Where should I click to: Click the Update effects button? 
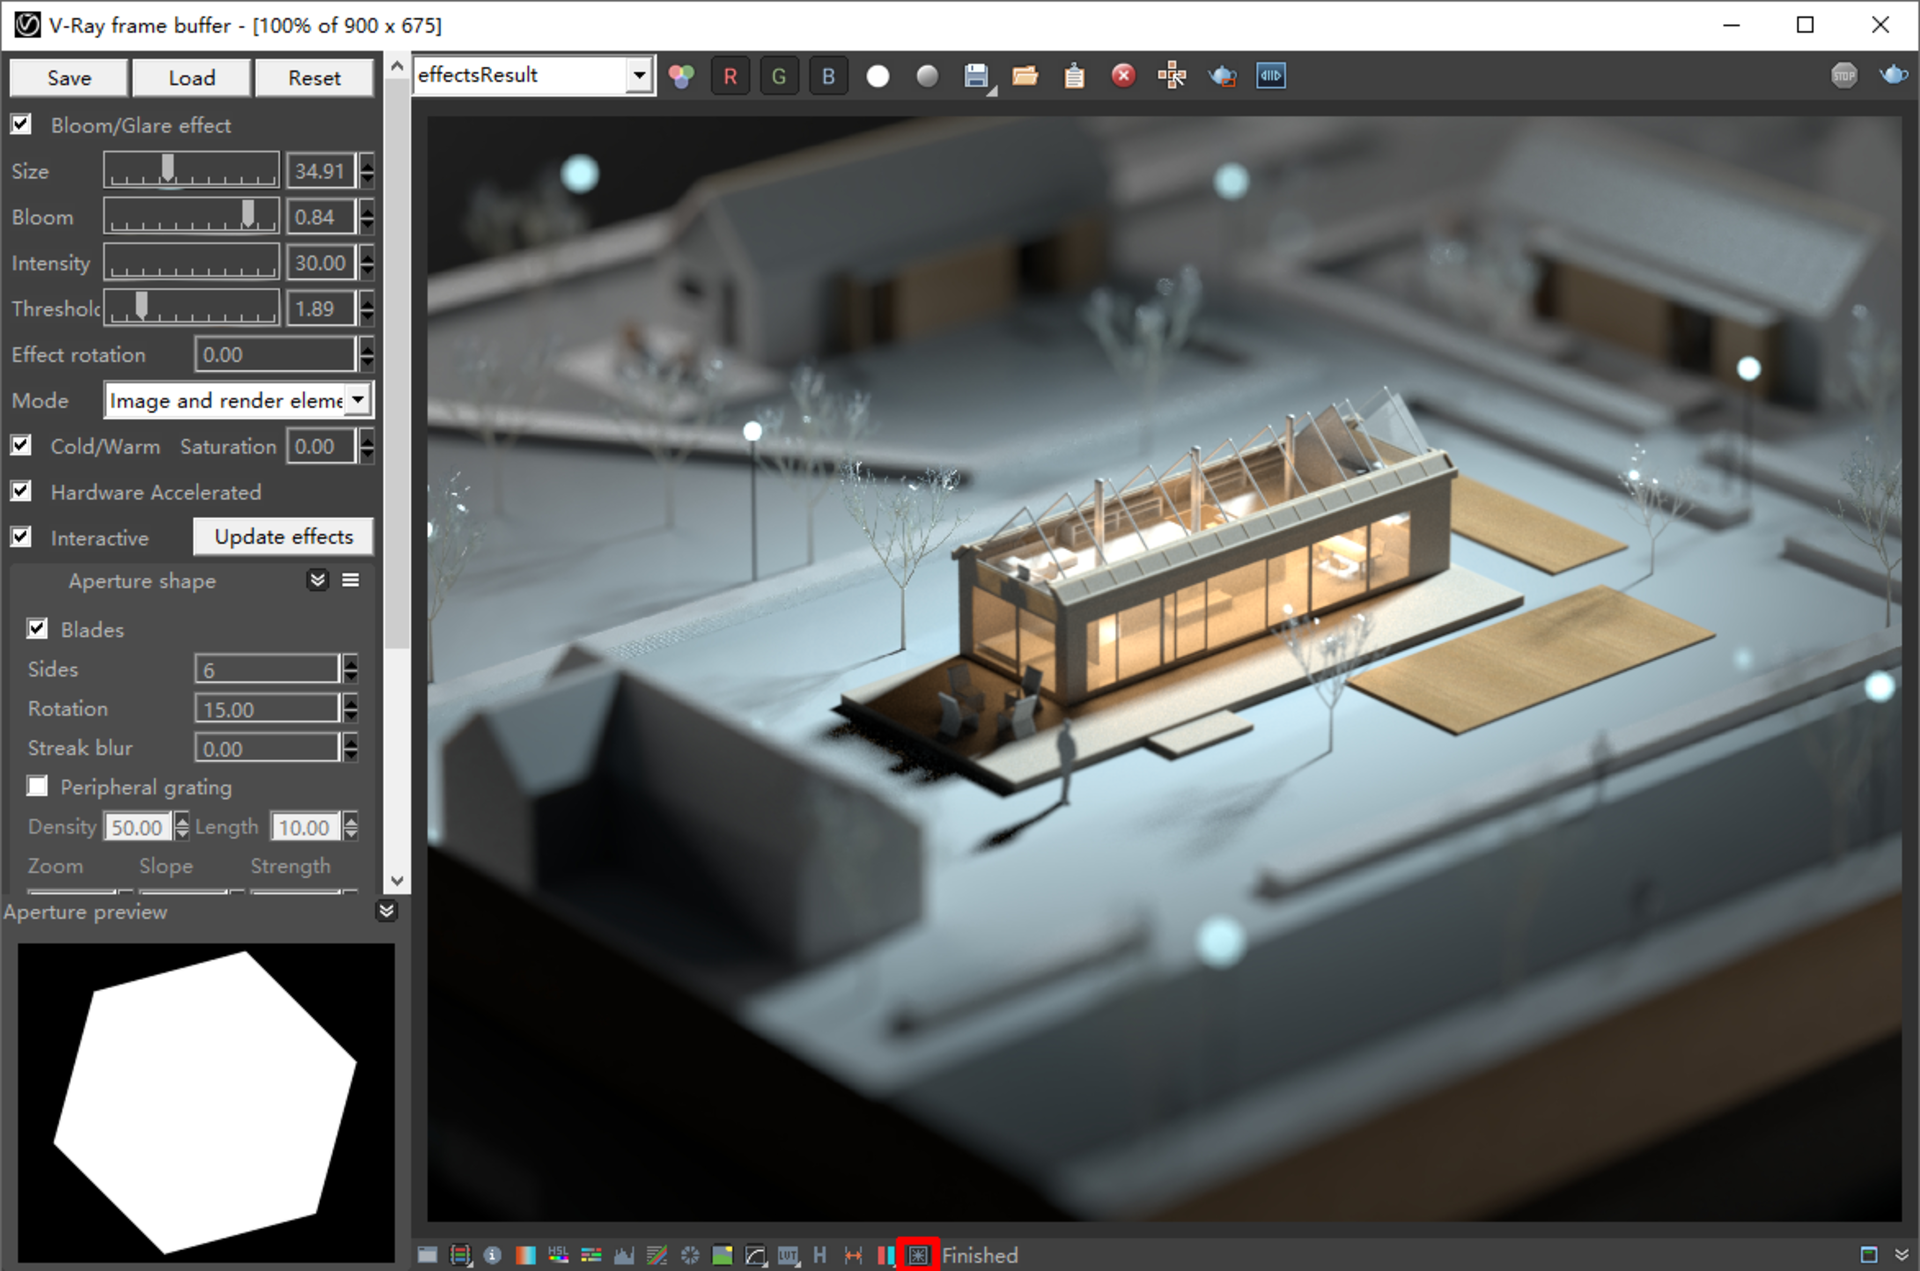[284, 536]
